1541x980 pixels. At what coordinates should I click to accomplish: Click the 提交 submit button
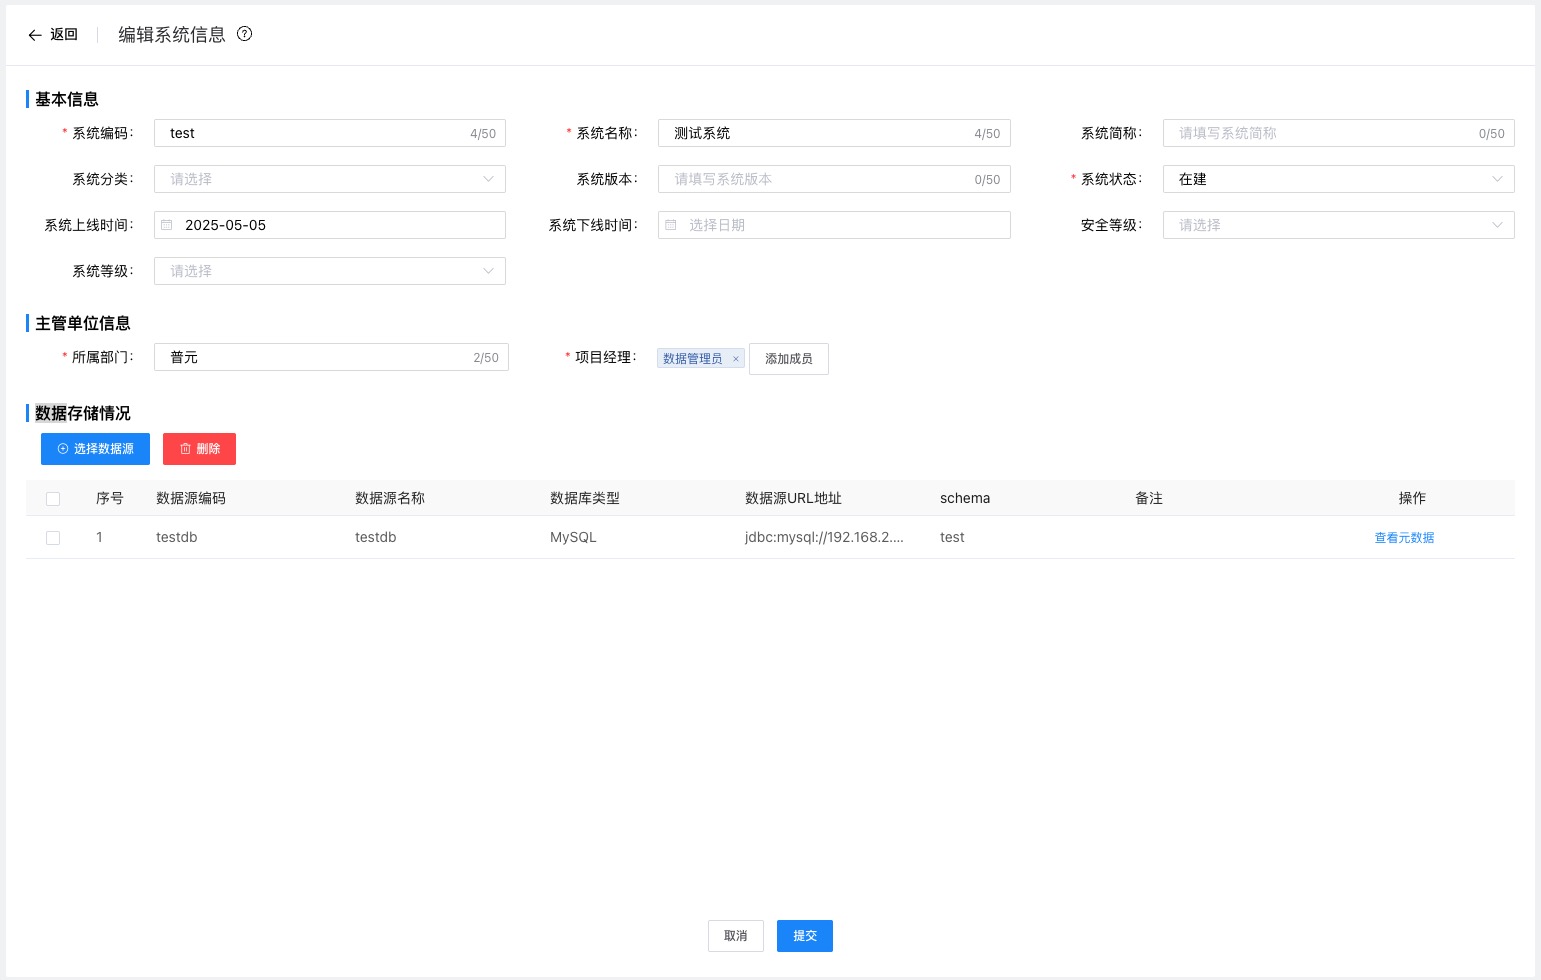[x=804, y=935]
